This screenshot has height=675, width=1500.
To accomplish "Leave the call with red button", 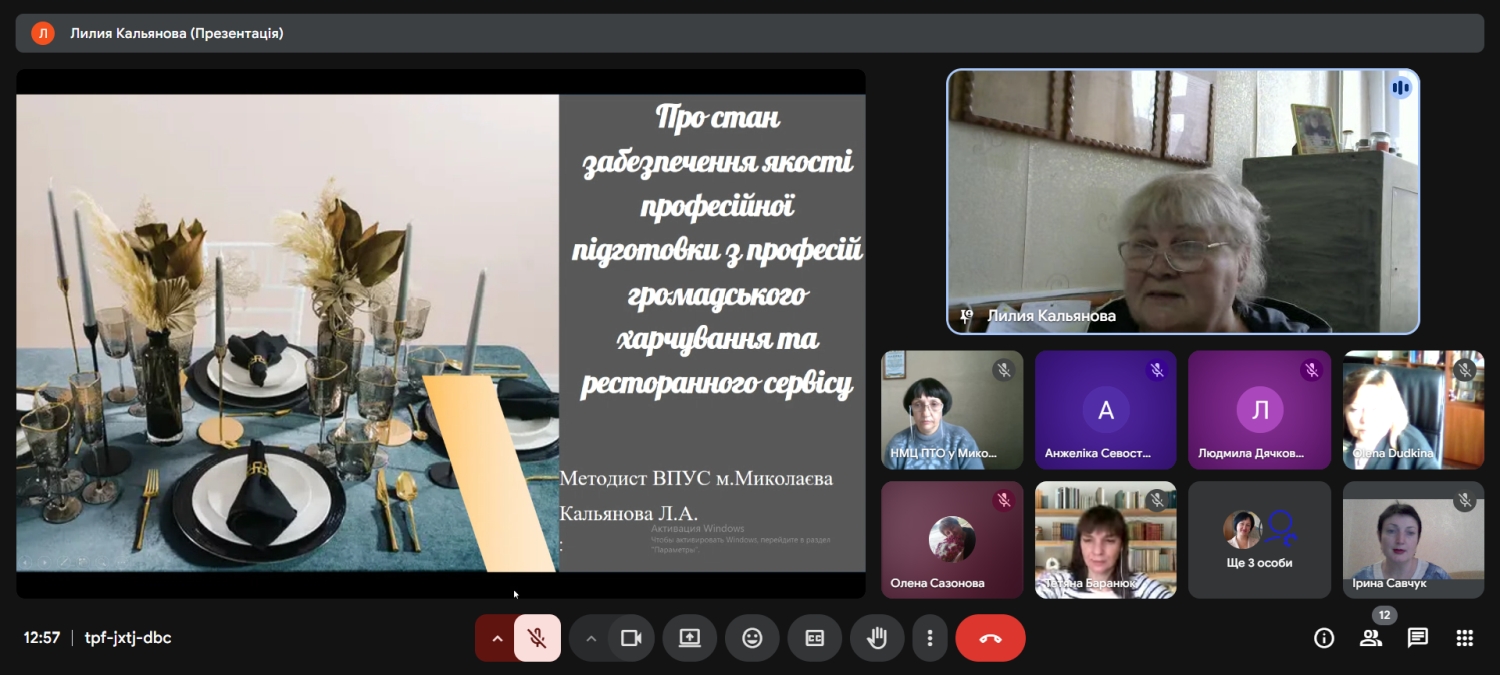I will [x=990, y=638].
